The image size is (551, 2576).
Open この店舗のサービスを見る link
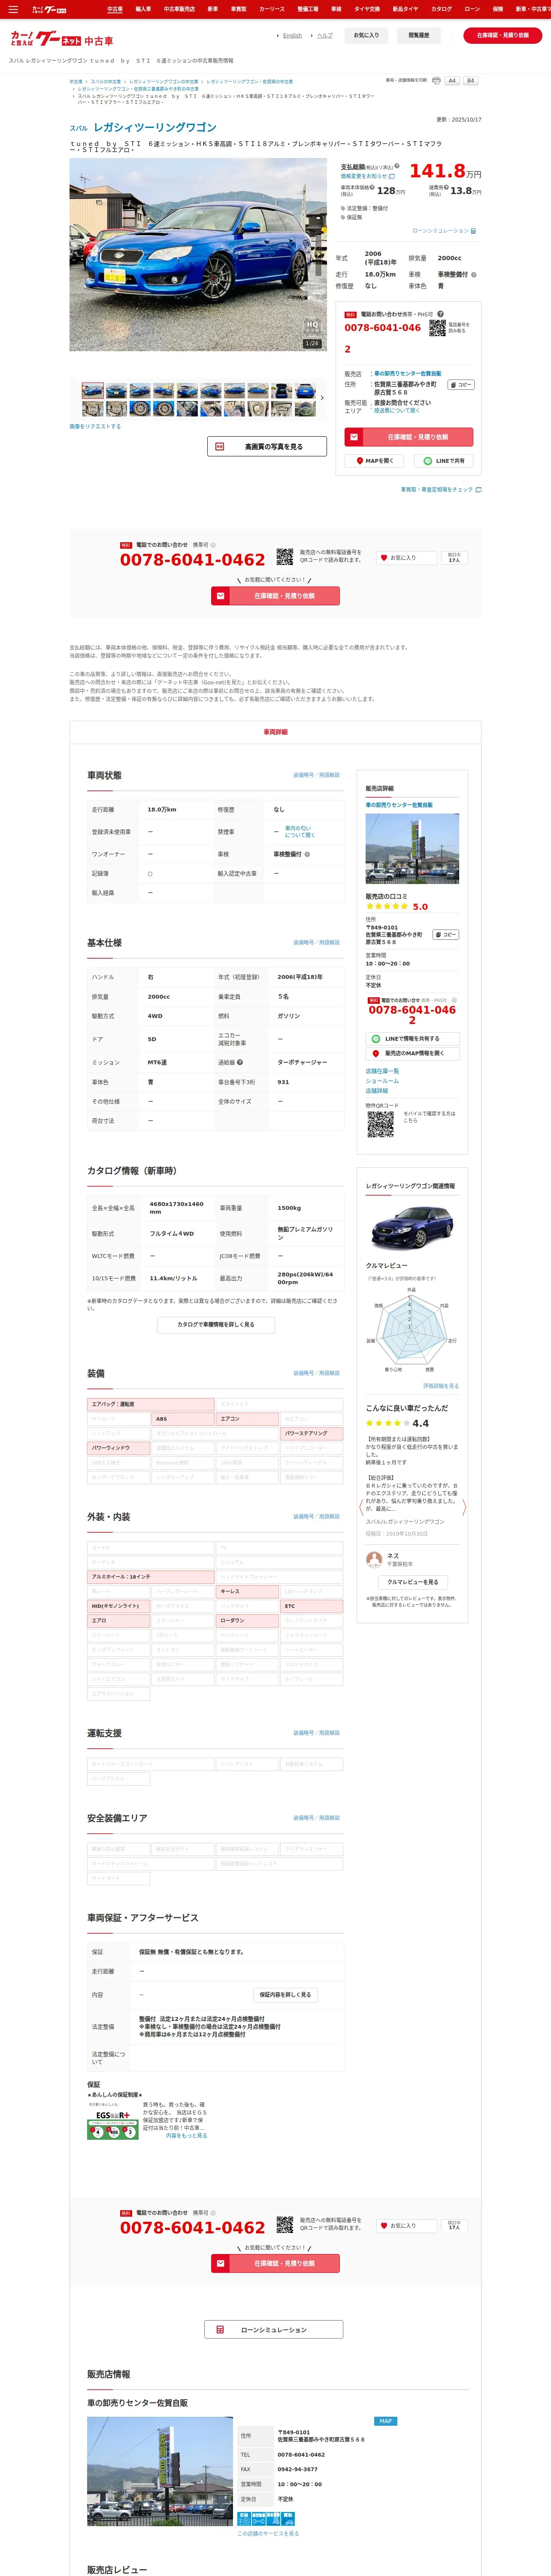click(268, 2533)
